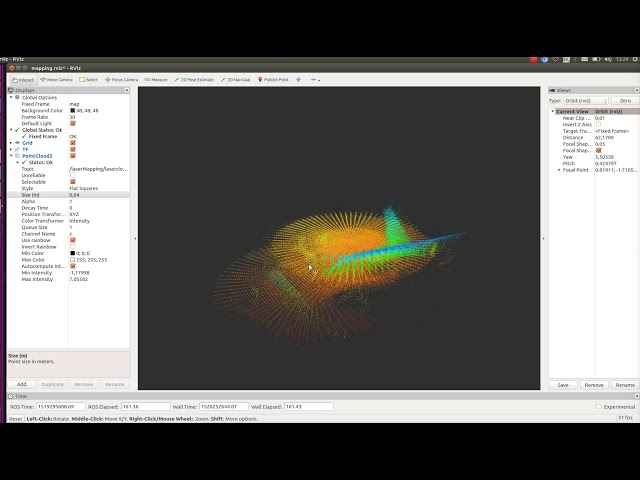
Task: Toggle the Default Light checkbox
Action: tap(73, 123)
